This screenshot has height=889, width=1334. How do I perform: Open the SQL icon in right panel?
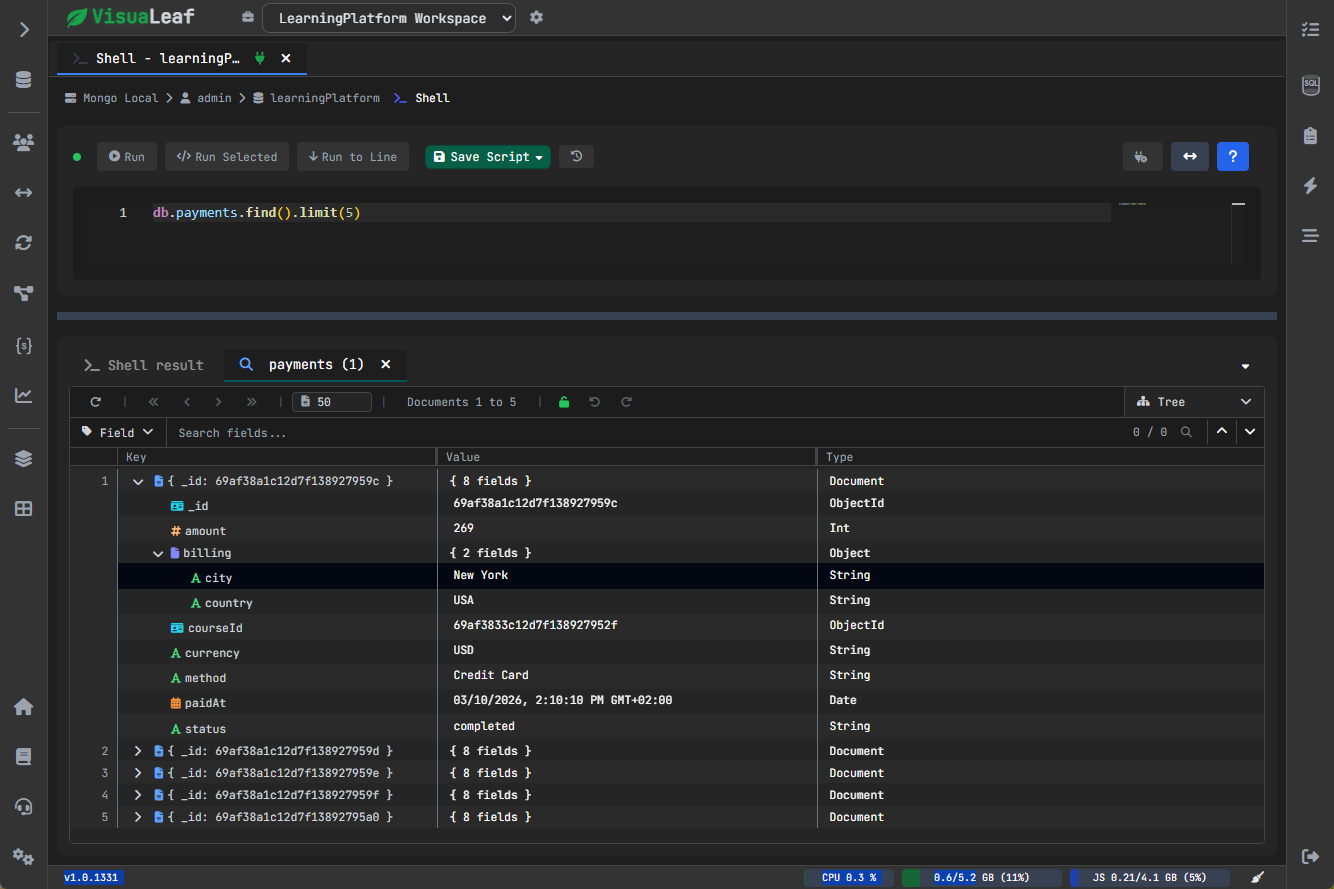click(x=1310, y=85)
